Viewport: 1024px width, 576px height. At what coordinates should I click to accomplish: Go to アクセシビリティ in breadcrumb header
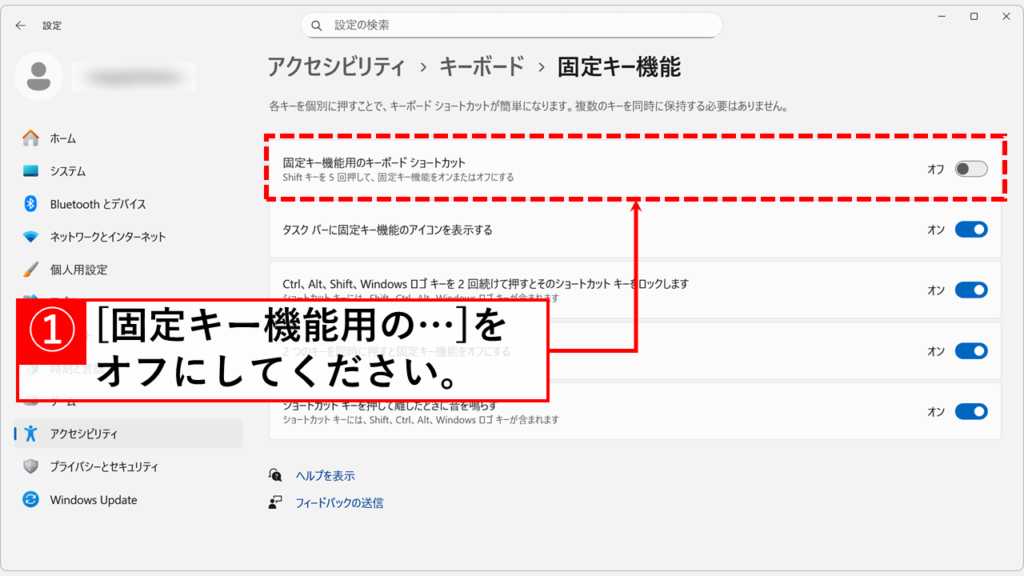(335, 67)
